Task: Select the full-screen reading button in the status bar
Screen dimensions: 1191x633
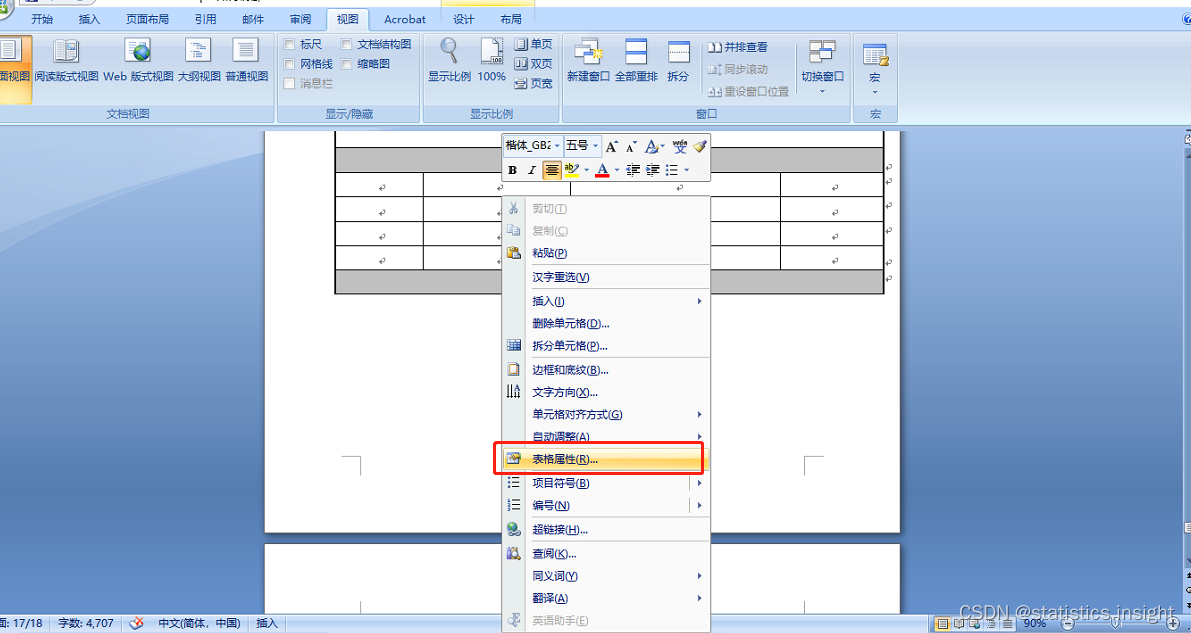Action: (x=959, y=624)
